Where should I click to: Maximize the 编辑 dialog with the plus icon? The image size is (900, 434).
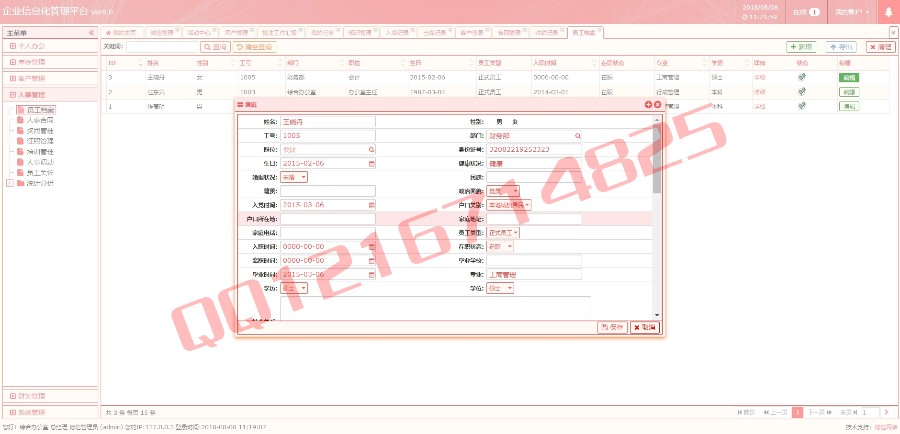649,104
